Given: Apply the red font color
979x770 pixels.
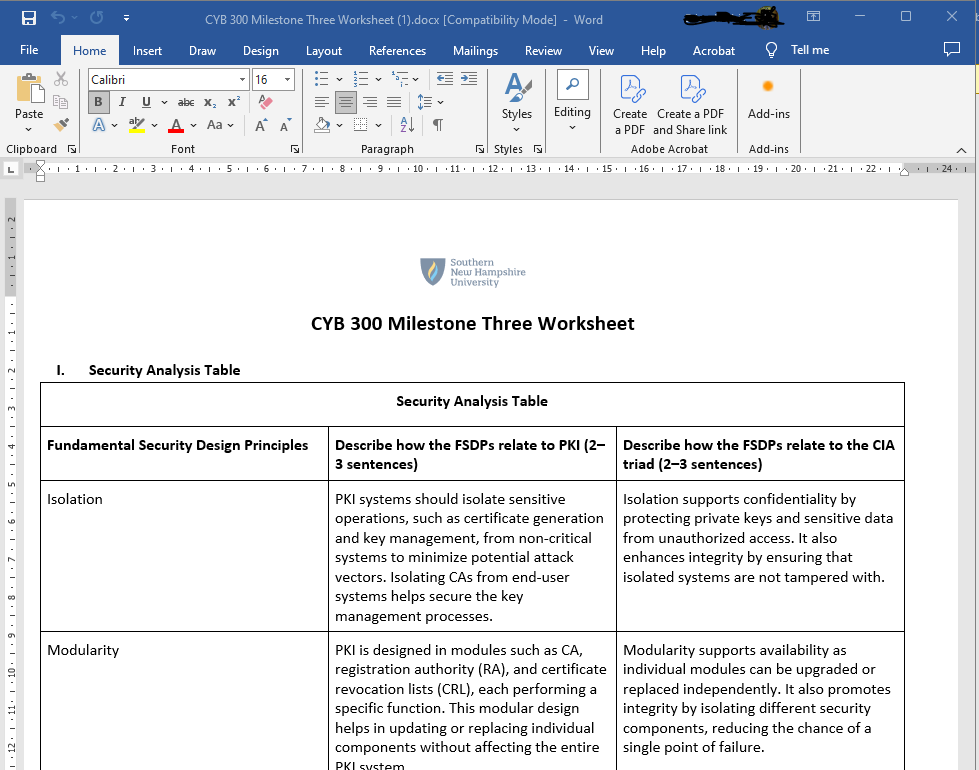Looking at the screenshot, I should 176,125.
